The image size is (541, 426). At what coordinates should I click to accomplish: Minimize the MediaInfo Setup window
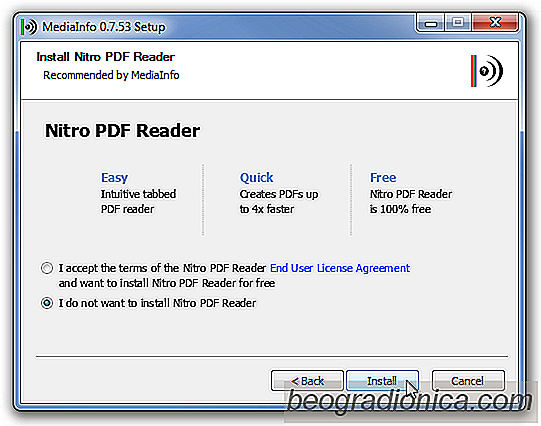click(x=431, y=23)
